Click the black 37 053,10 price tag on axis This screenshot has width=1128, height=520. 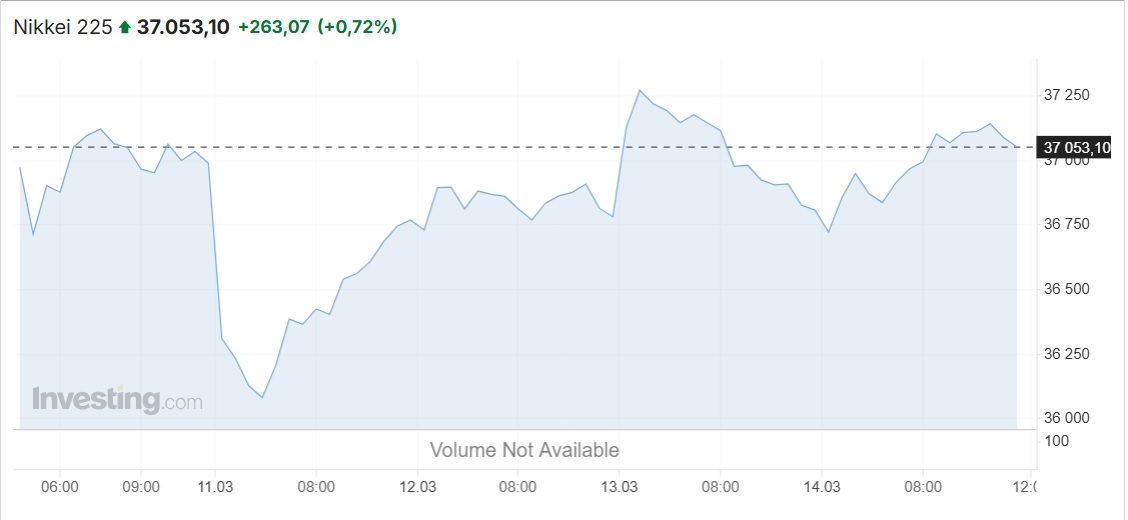coord(1073,147)
